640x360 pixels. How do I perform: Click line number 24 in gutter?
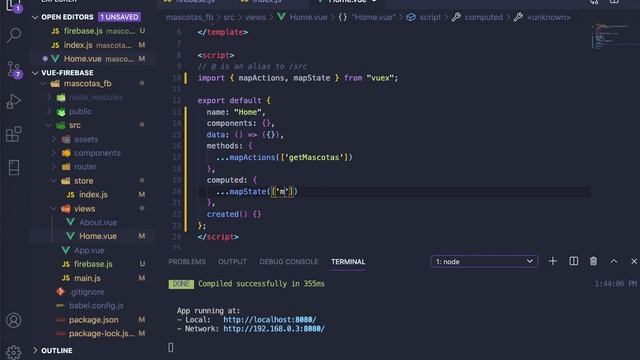pos(176,236)
